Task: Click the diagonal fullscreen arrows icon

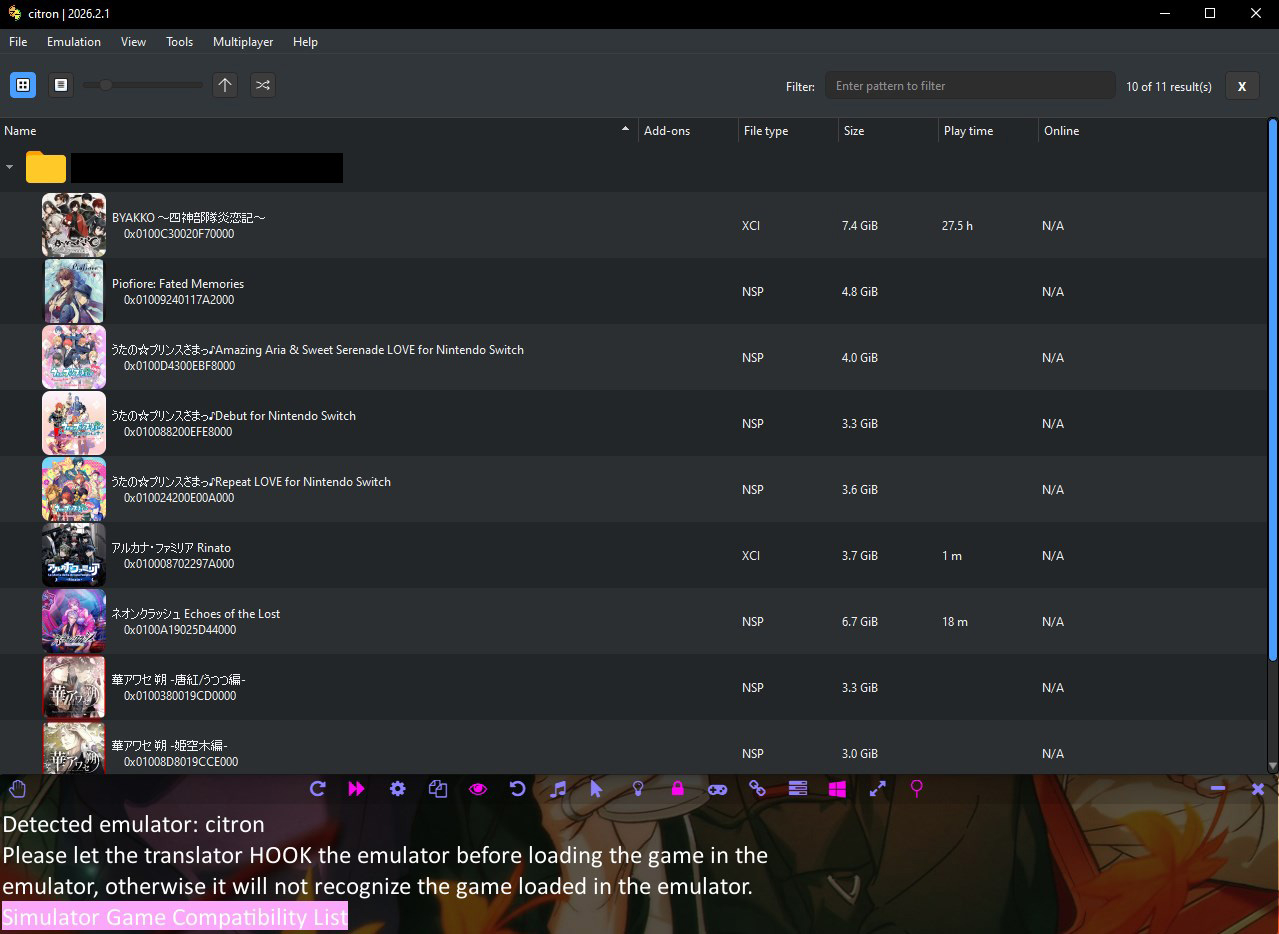Action: 878,789
